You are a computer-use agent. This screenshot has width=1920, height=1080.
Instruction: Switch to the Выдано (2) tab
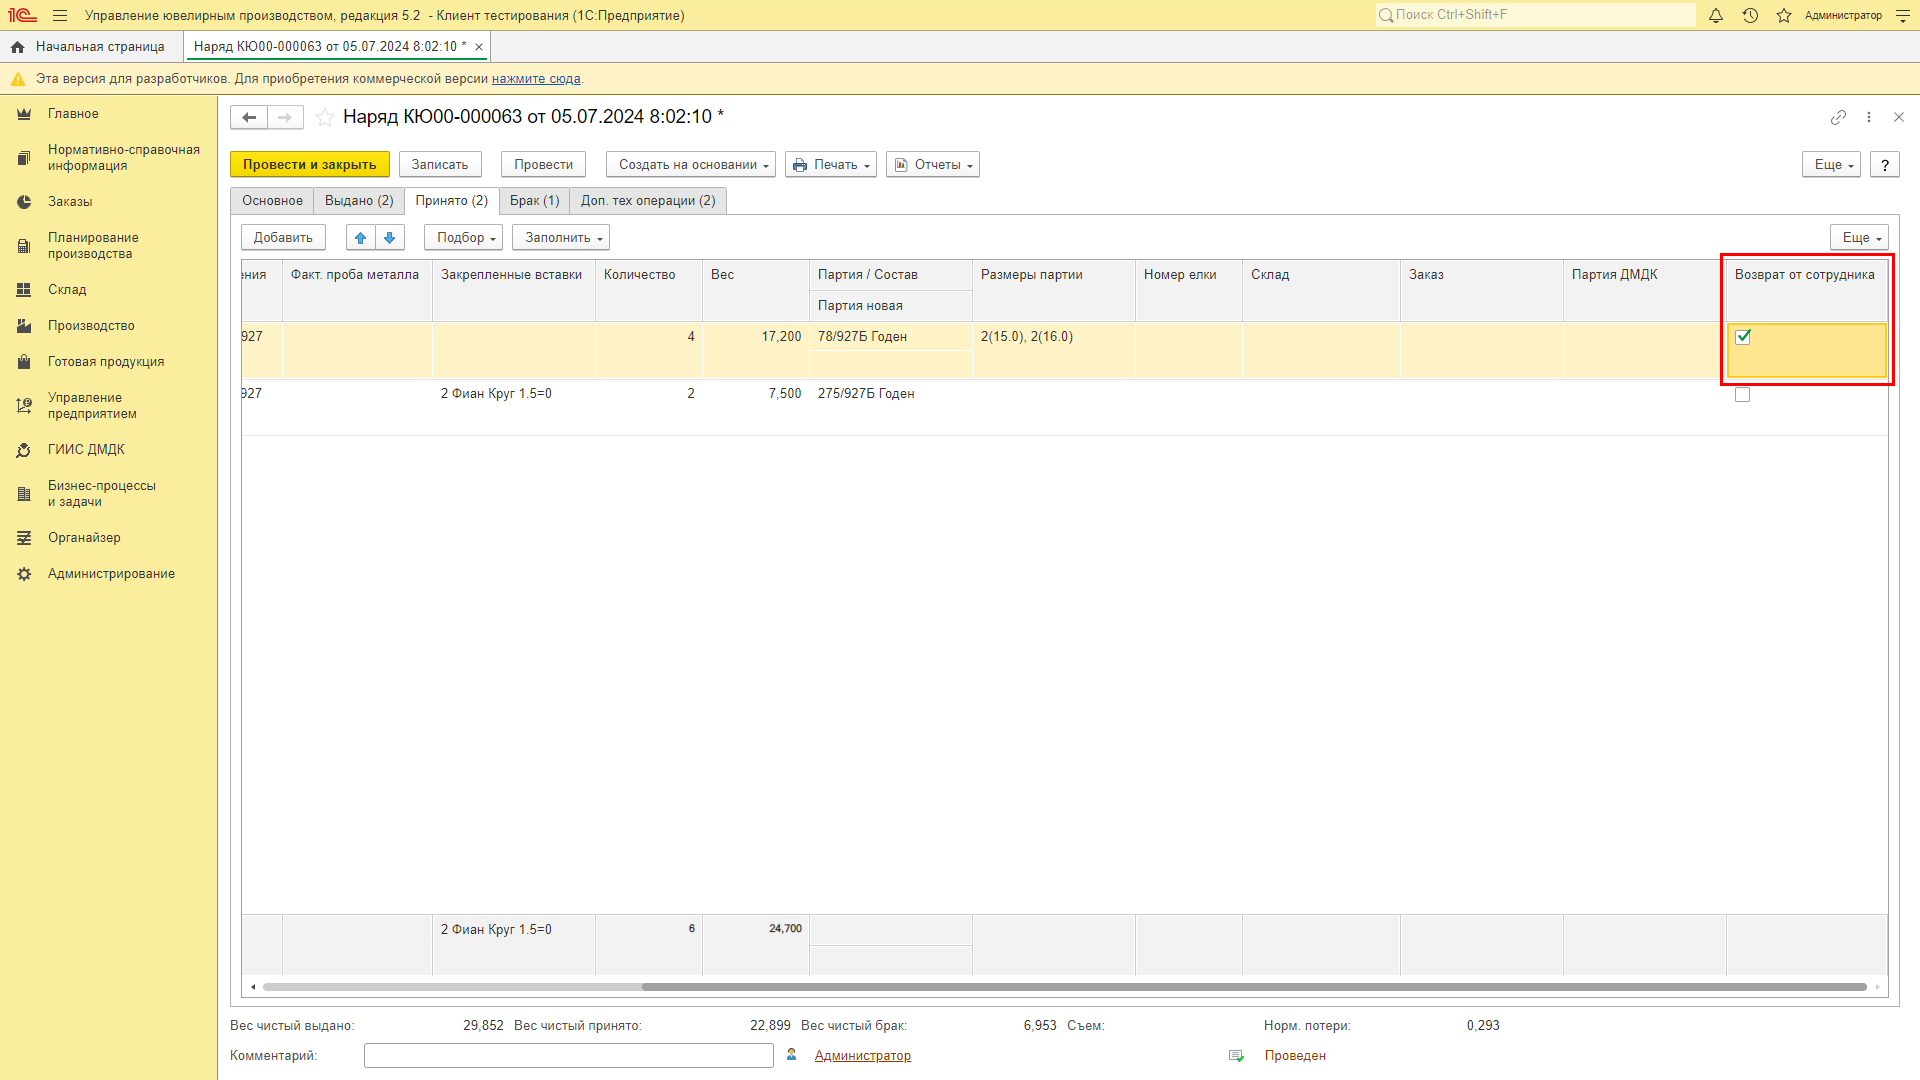pos(359,201)
